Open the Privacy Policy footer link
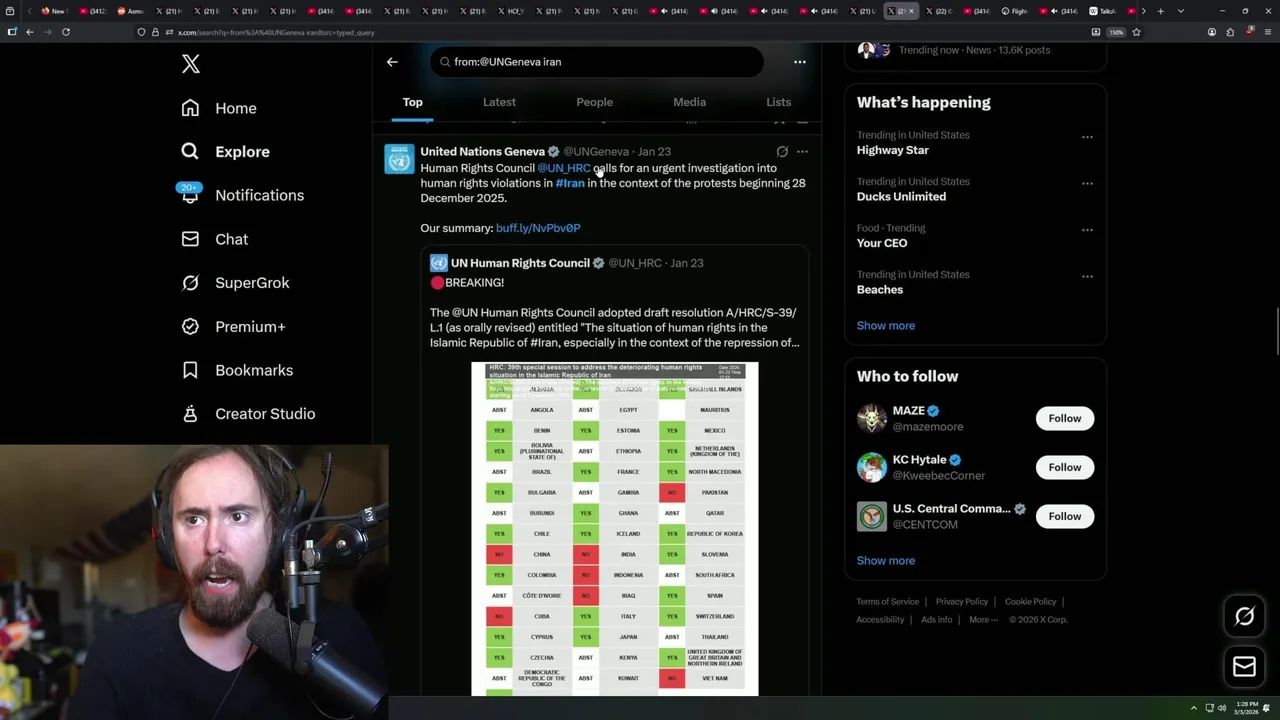 point(961,602)
